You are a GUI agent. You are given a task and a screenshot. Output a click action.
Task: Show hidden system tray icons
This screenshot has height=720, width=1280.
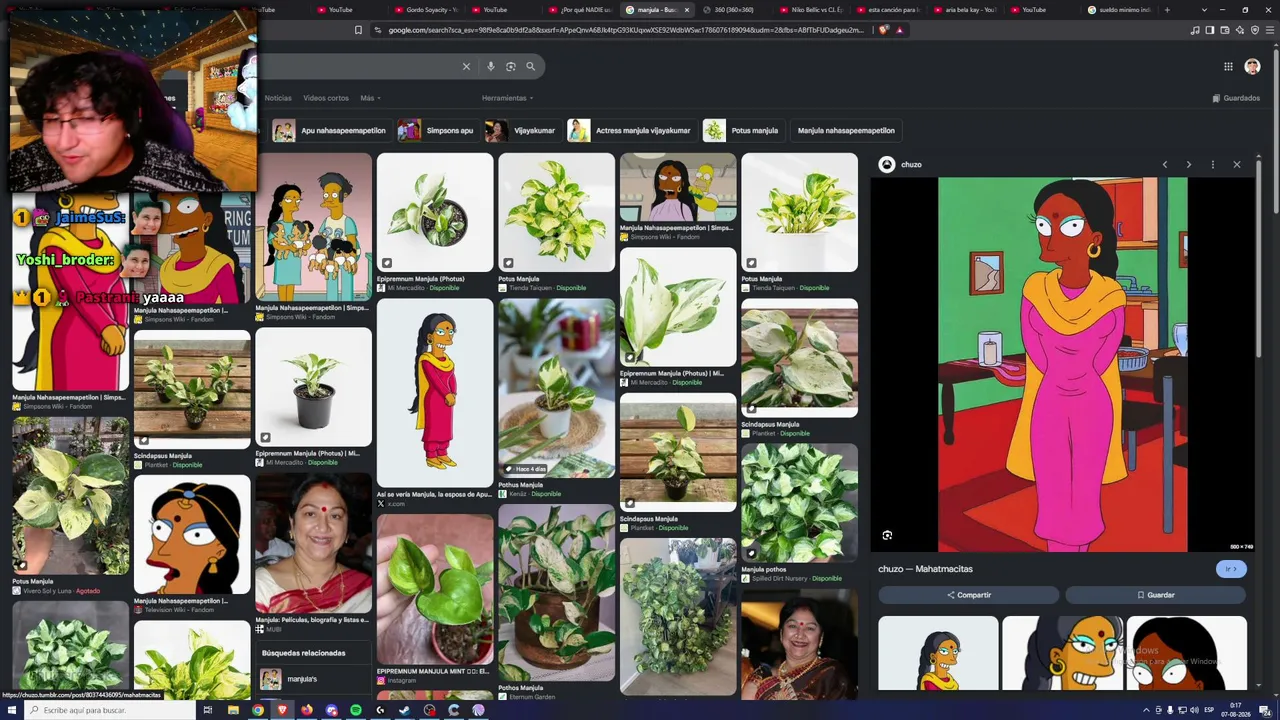[x=1146, y=710]
